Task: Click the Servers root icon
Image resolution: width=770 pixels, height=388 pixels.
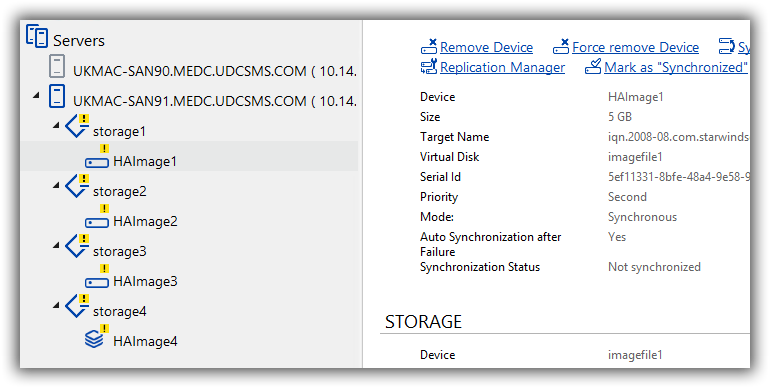Action: tap(37, 36)
